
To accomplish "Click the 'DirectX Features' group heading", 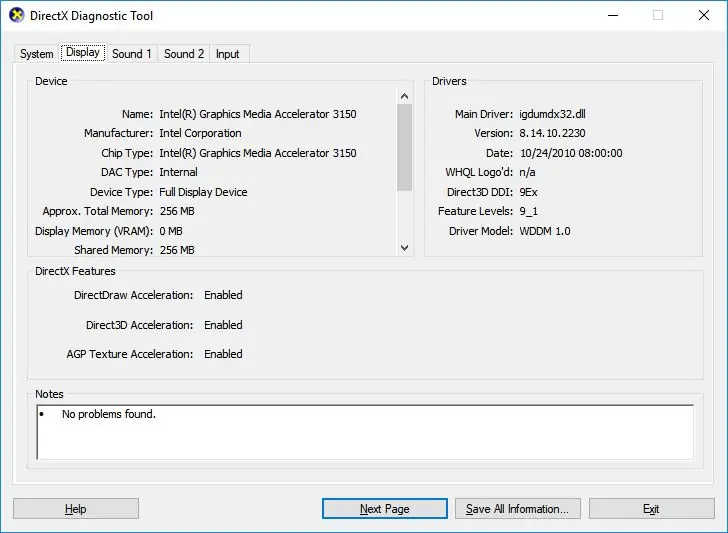I will tap(75, 271).
